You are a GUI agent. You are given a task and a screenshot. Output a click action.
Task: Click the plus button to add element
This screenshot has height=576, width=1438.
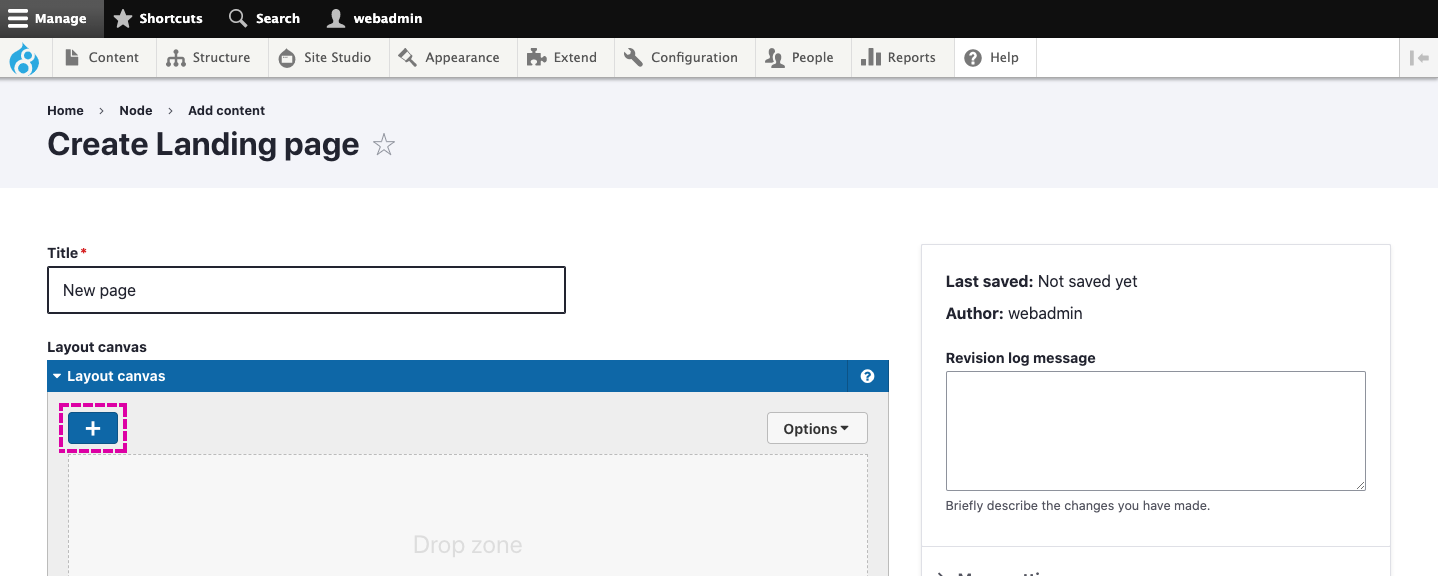coord(93,429)
